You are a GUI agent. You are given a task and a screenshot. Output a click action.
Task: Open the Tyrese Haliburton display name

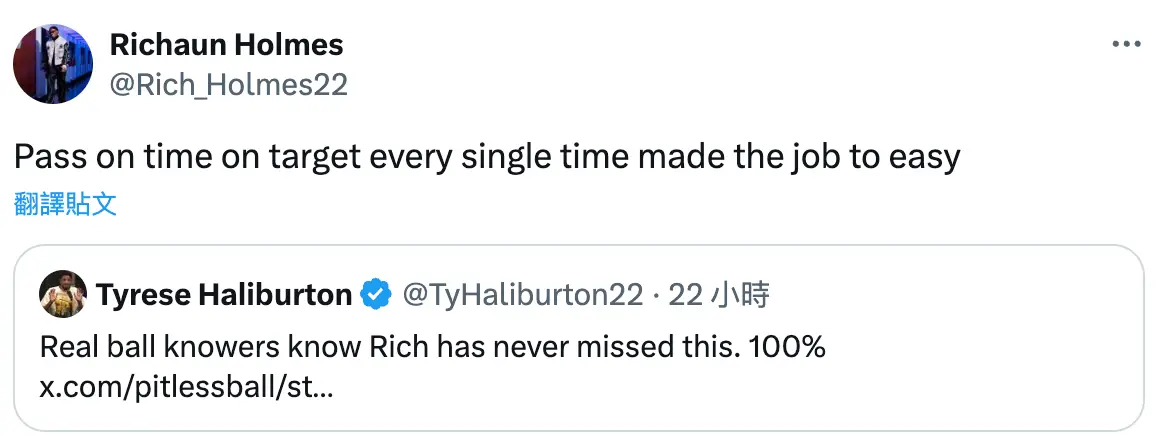(224, 295)
